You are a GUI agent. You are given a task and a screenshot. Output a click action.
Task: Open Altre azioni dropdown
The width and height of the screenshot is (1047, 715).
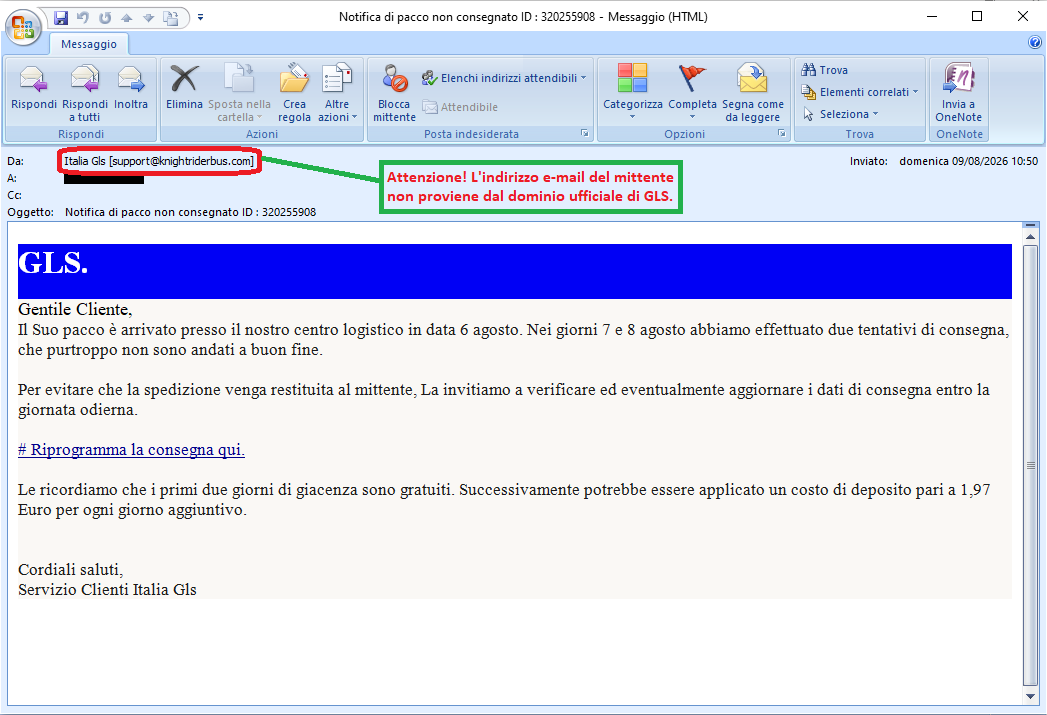coord(337,93)
